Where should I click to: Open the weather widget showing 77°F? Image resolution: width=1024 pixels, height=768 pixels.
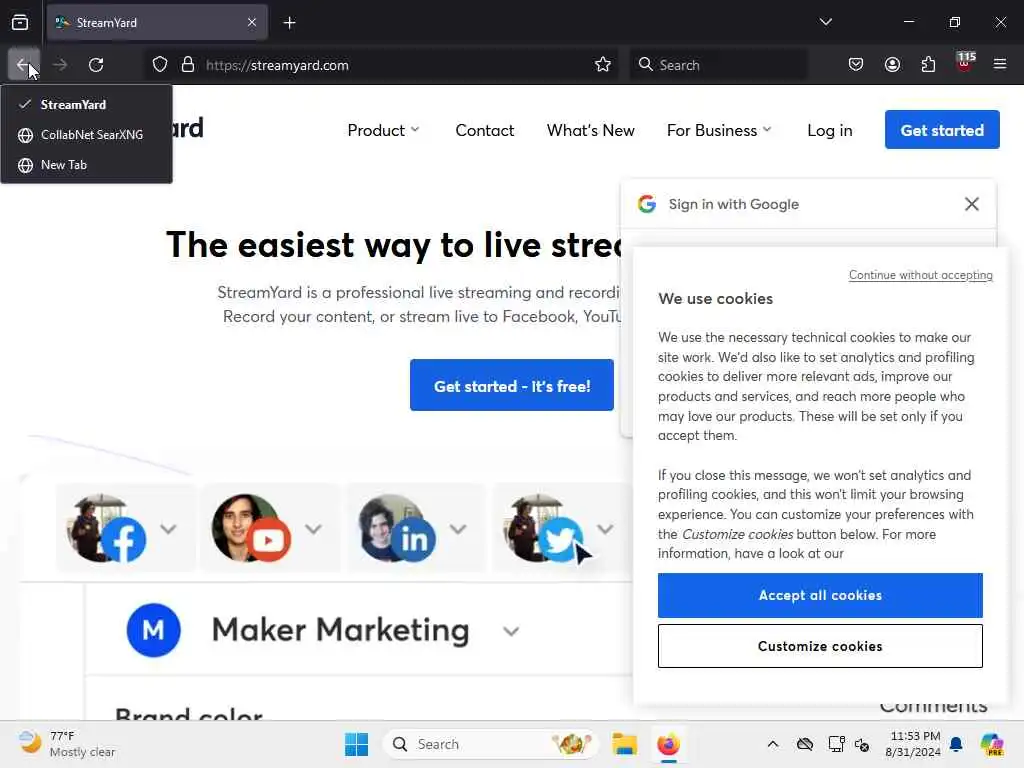pyautogui.click(x=67, y=744)
